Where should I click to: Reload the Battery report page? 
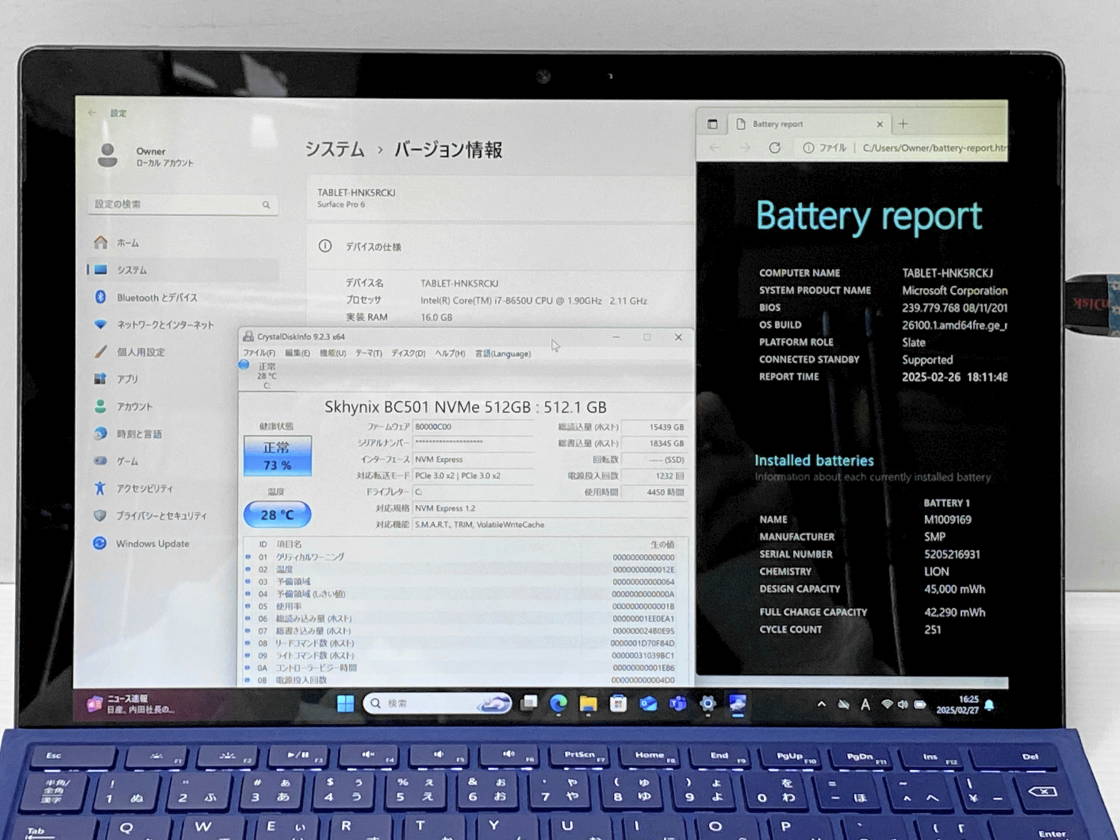[774, 147]
